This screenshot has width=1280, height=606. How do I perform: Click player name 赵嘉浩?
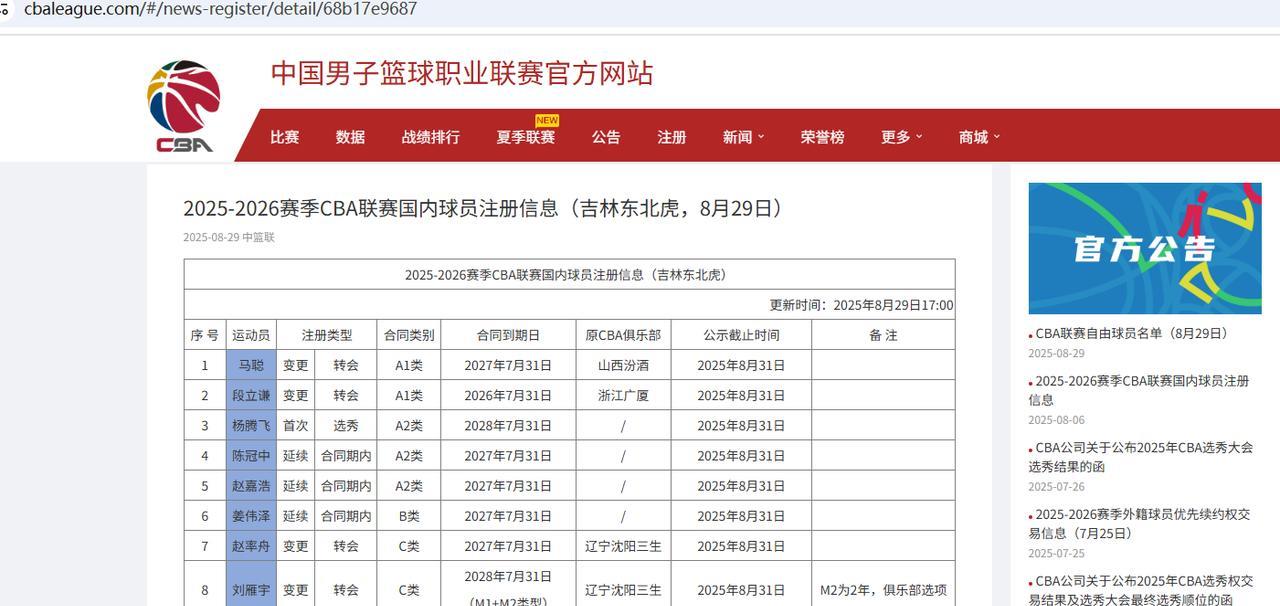pyautogui.click(x=251, y=486)
